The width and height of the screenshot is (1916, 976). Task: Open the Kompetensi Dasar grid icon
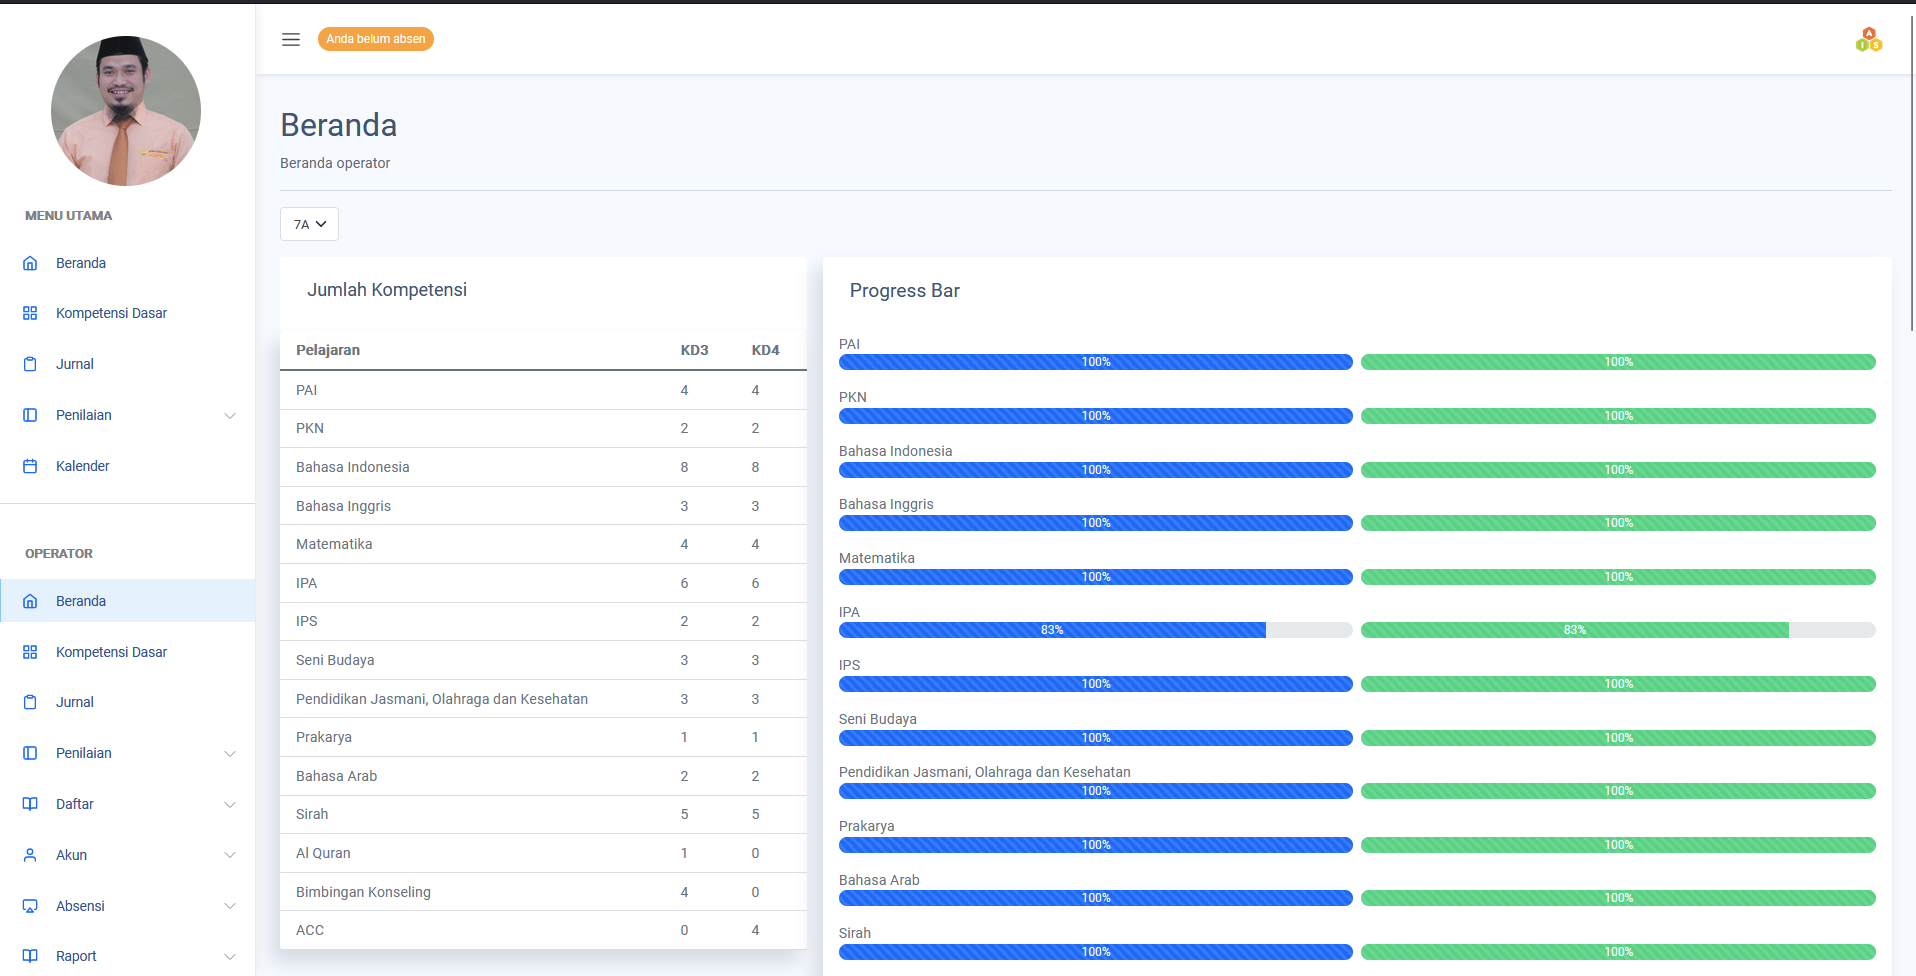click(x=29, y=313)
